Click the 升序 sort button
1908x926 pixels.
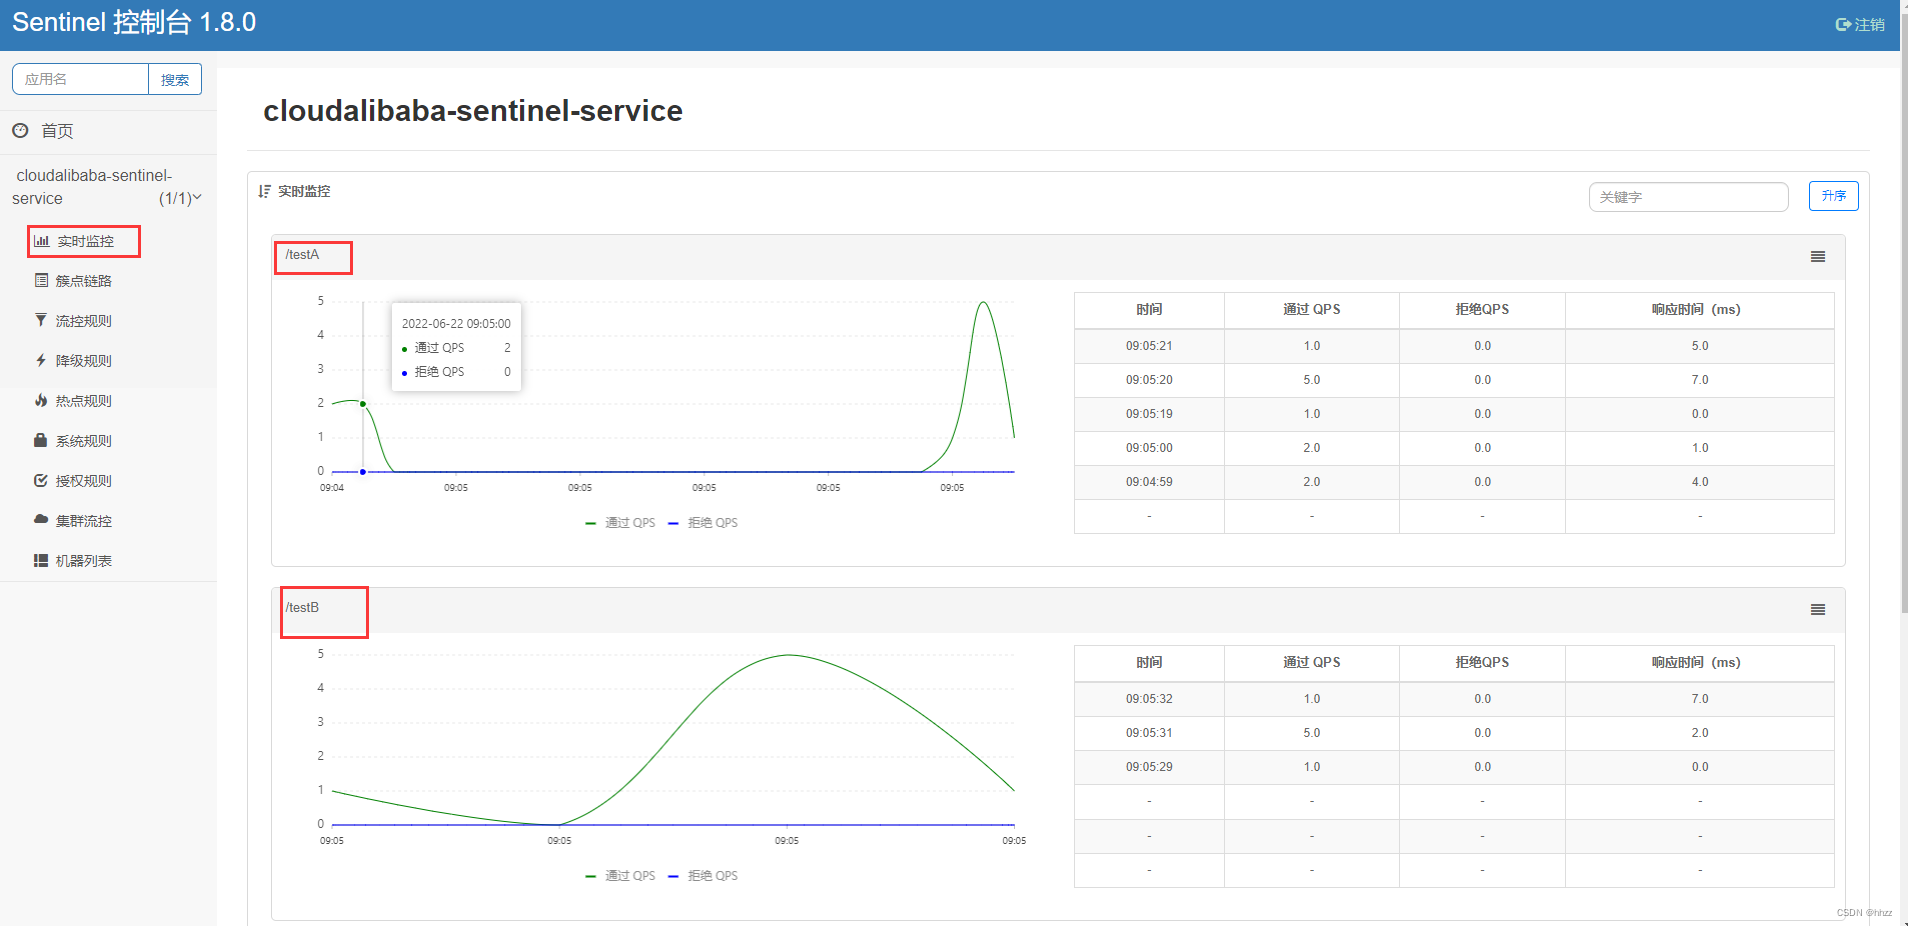(1833, 196)
